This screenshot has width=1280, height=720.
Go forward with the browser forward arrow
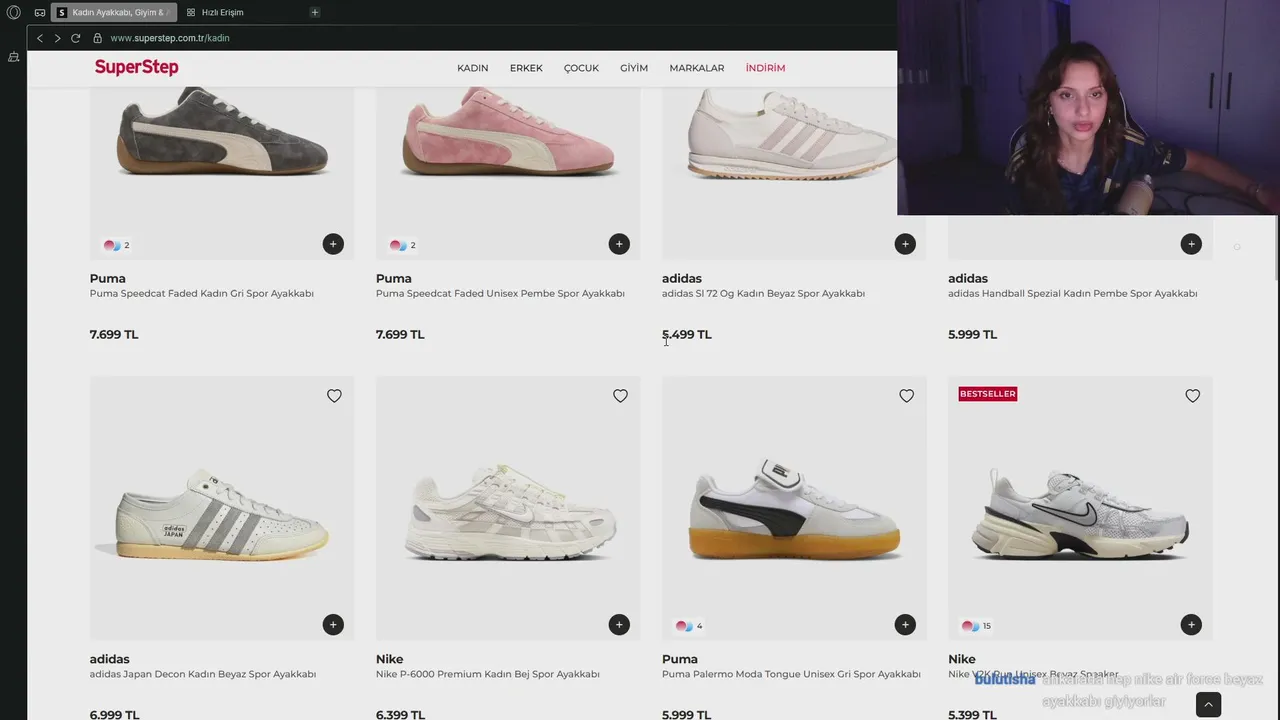[57, 38]
